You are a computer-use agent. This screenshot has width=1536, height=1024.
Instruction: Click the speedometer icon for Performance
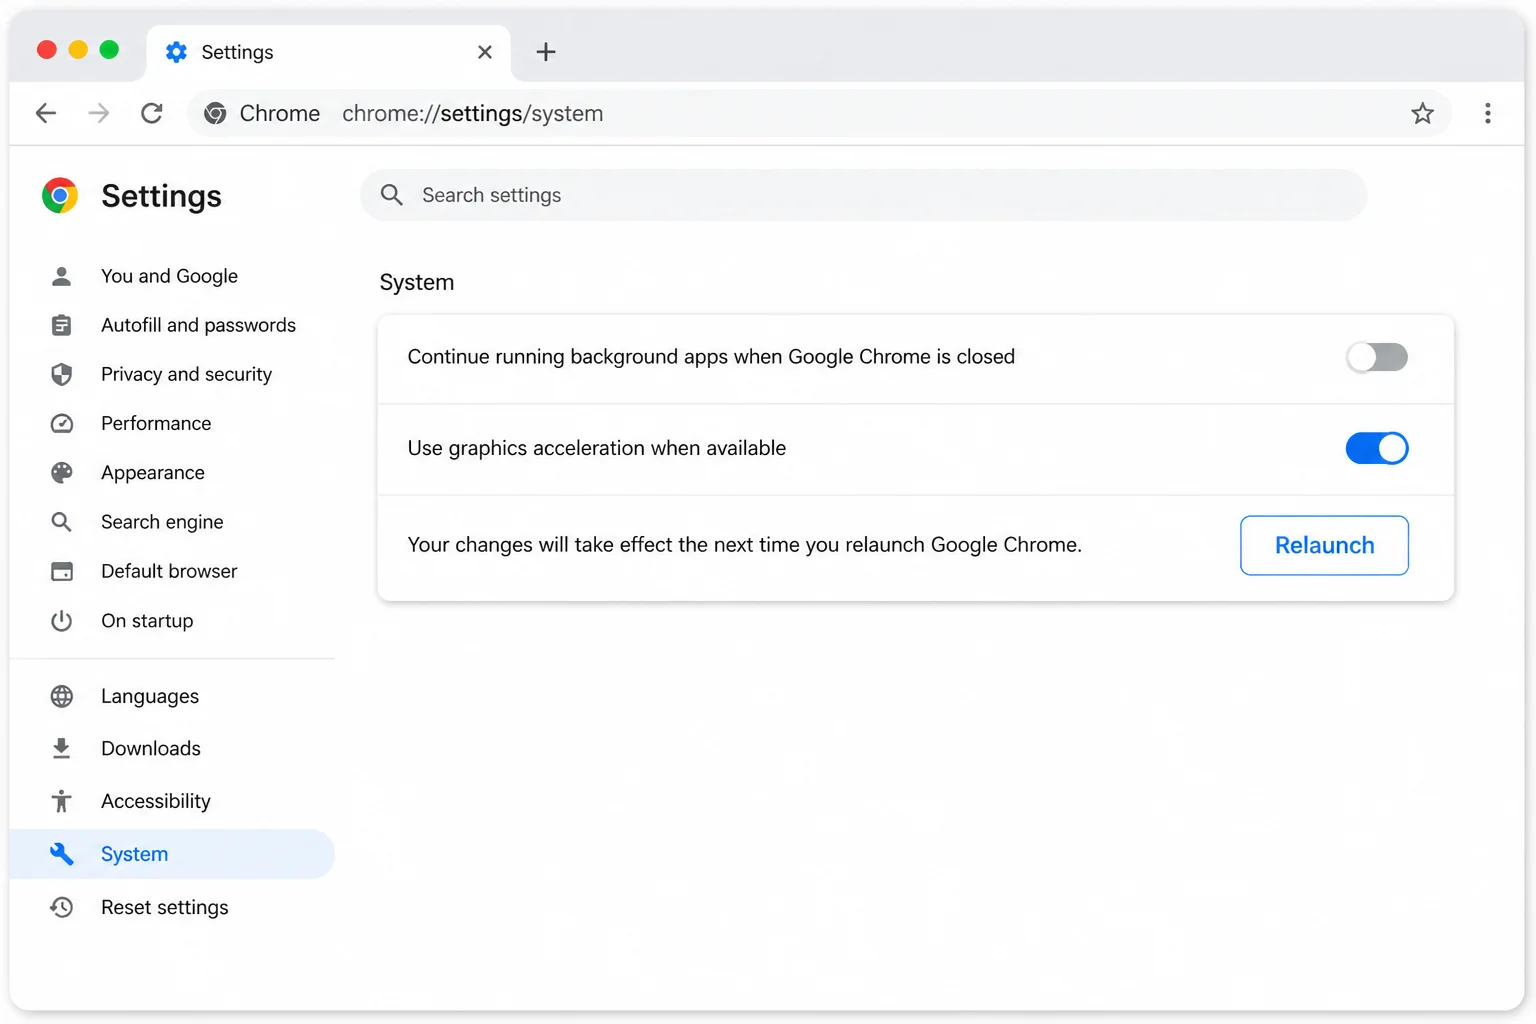pyautogui.click(x=61, y=423)
